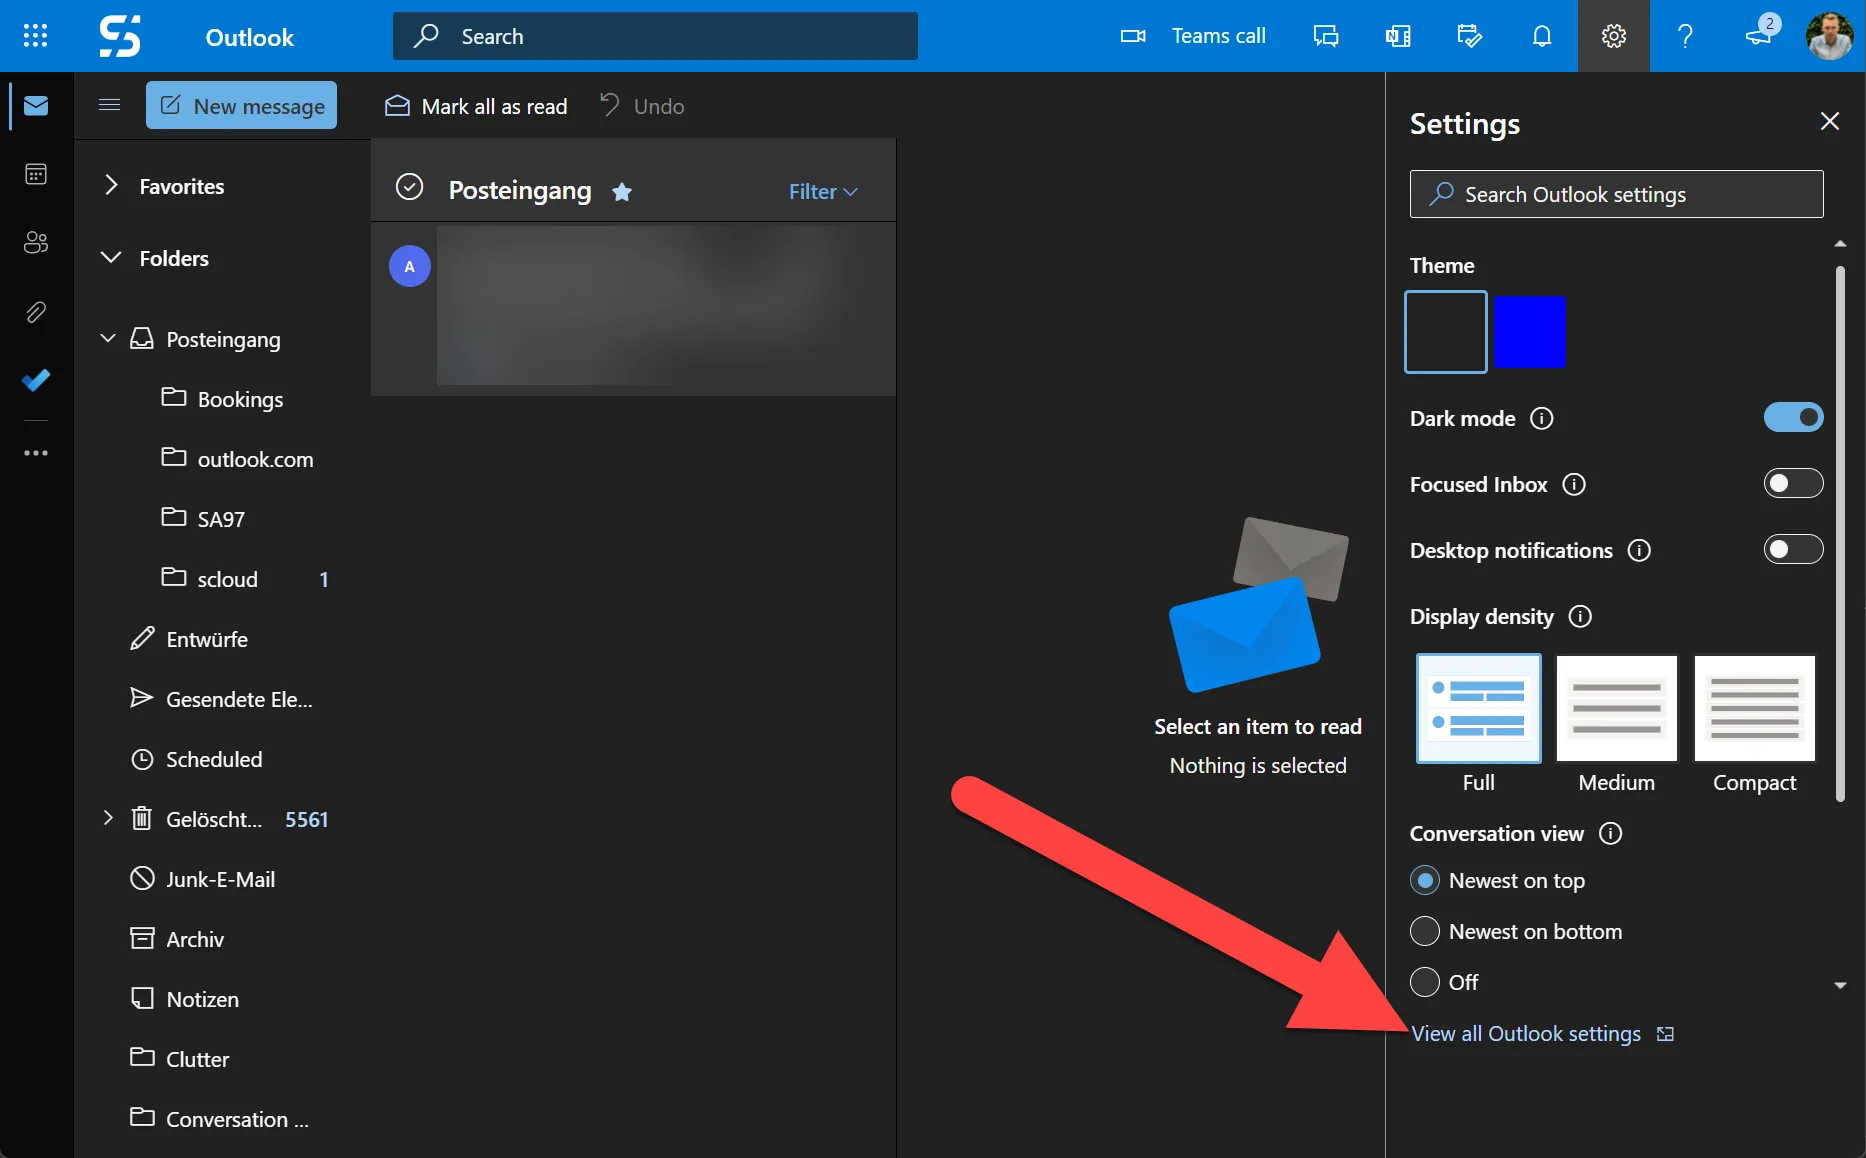The height and width of the screenshot is (1158, 1866).
Task: Select Newest on bottom radio
Action: click(x=1424, y=931)
